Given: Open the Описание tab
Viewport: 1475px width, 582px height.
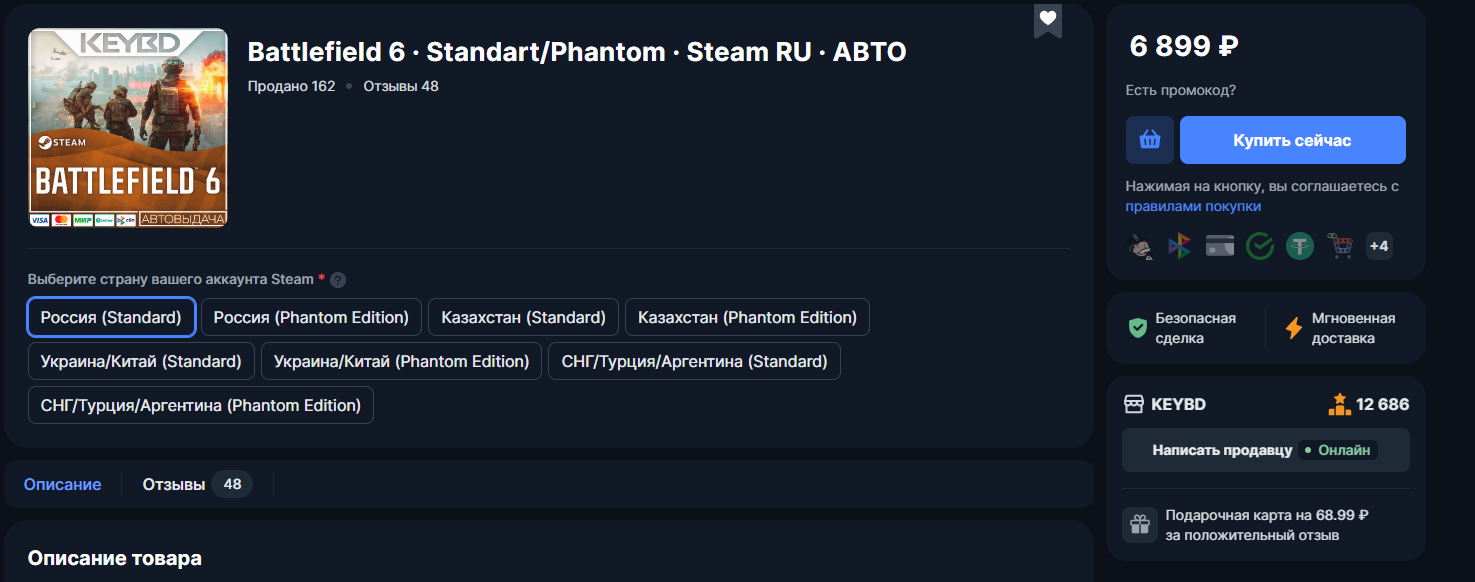Looking at the screenshot, I should (62, 484).
